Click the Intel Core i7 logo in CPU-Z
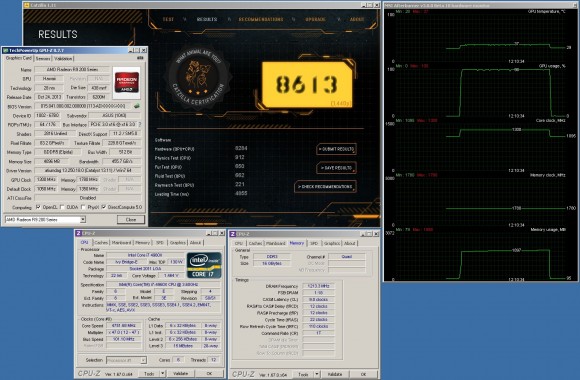The height and width of the screenshot is (380, 580). 204,265
